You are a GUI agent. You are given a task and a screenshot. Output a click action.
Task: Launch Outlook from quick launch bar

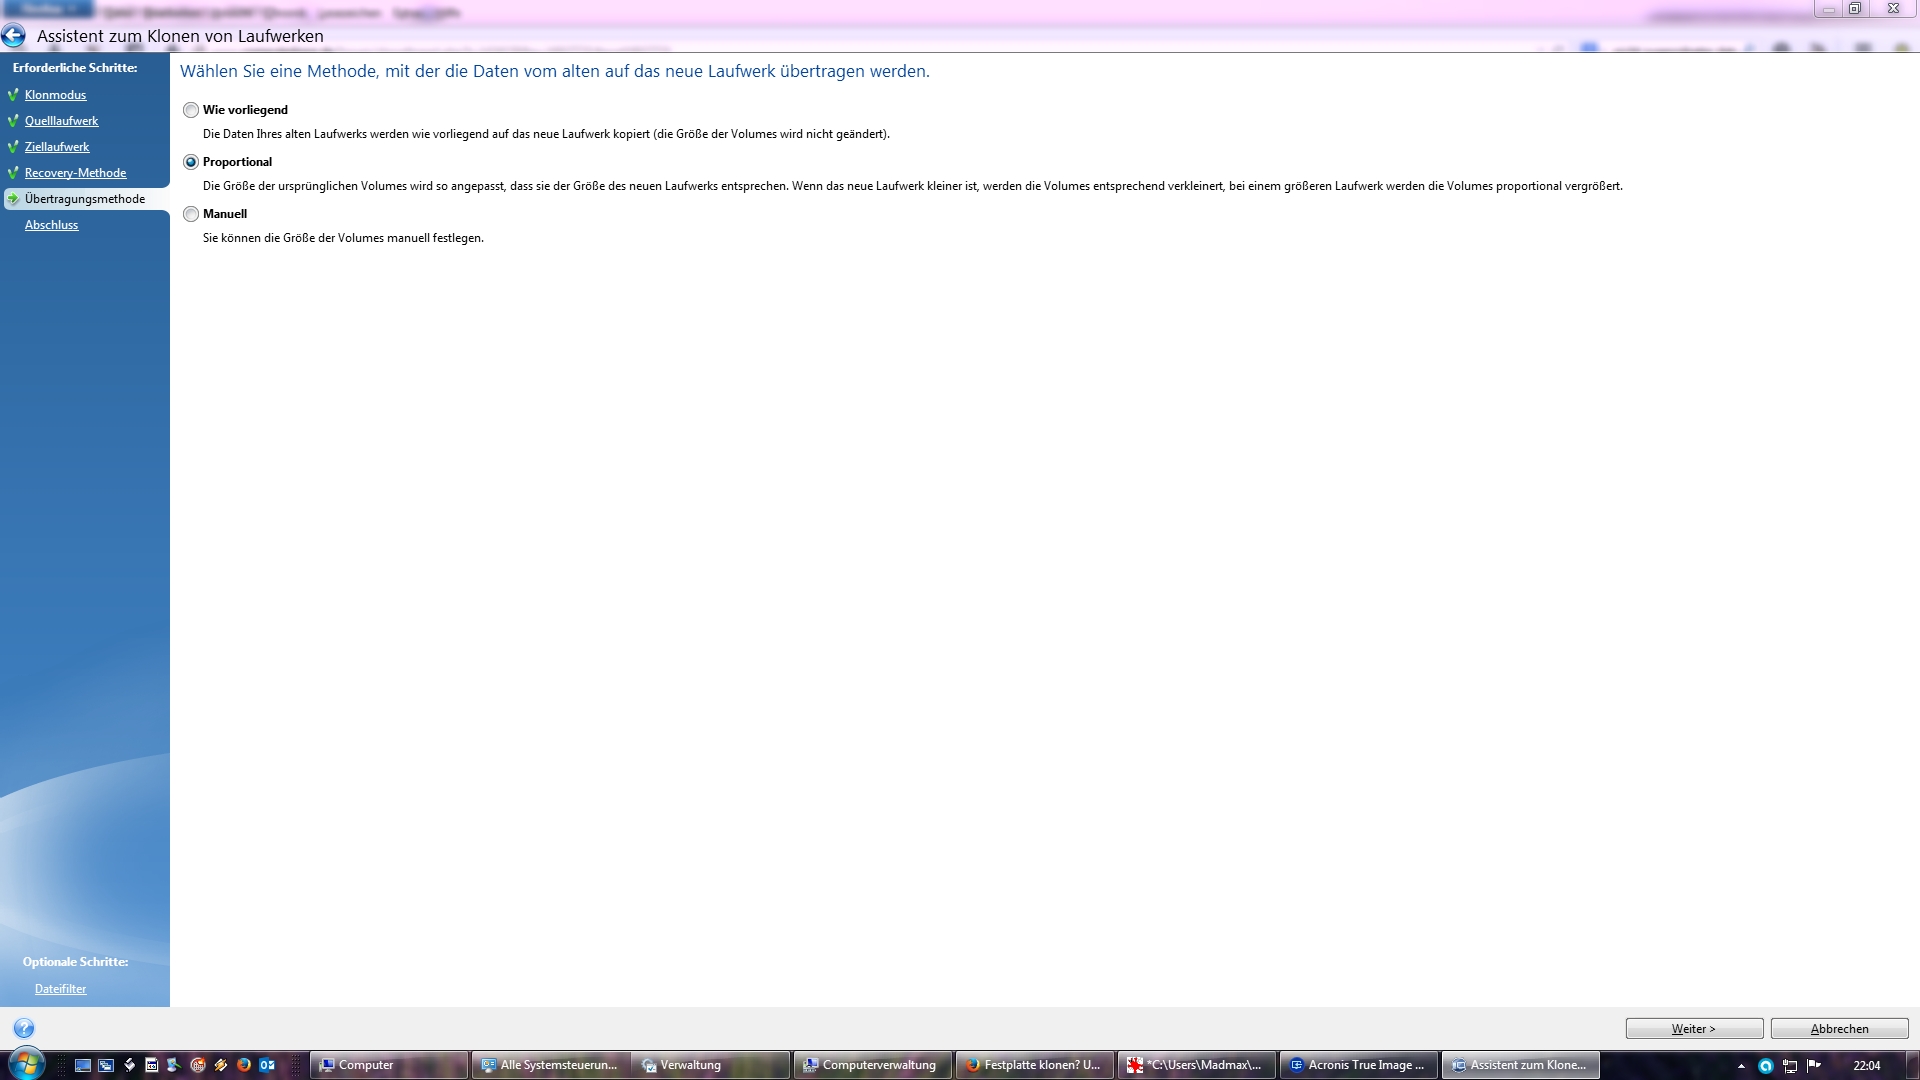click(x=267, y=1065)
